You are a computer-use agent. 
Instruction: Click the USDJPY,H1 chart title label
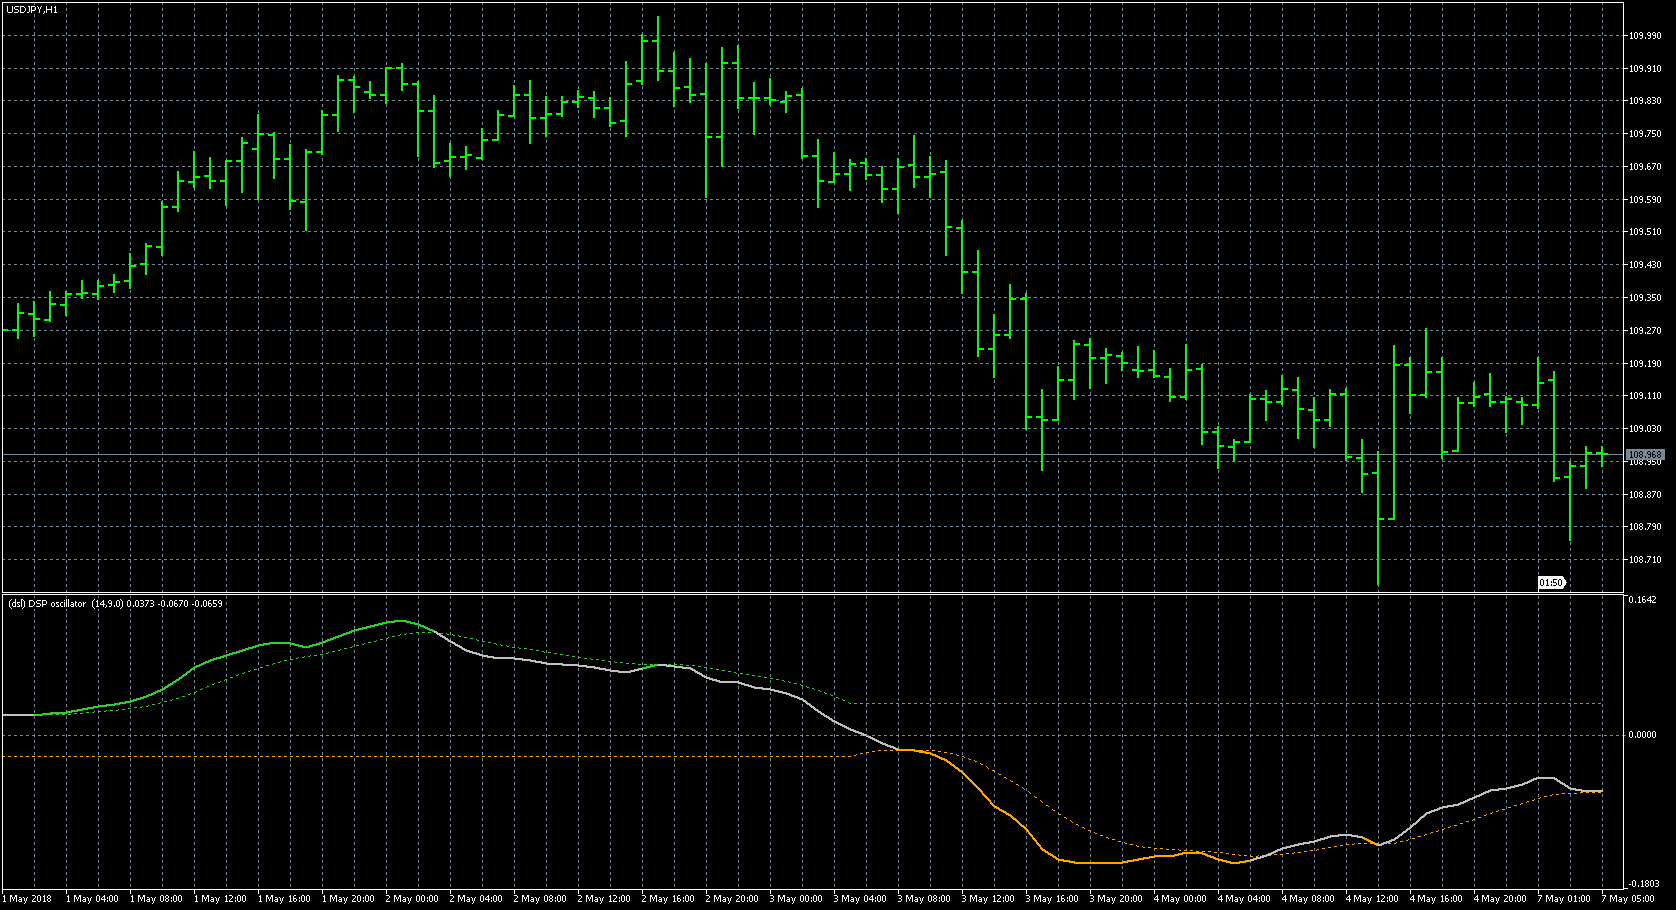32,9
